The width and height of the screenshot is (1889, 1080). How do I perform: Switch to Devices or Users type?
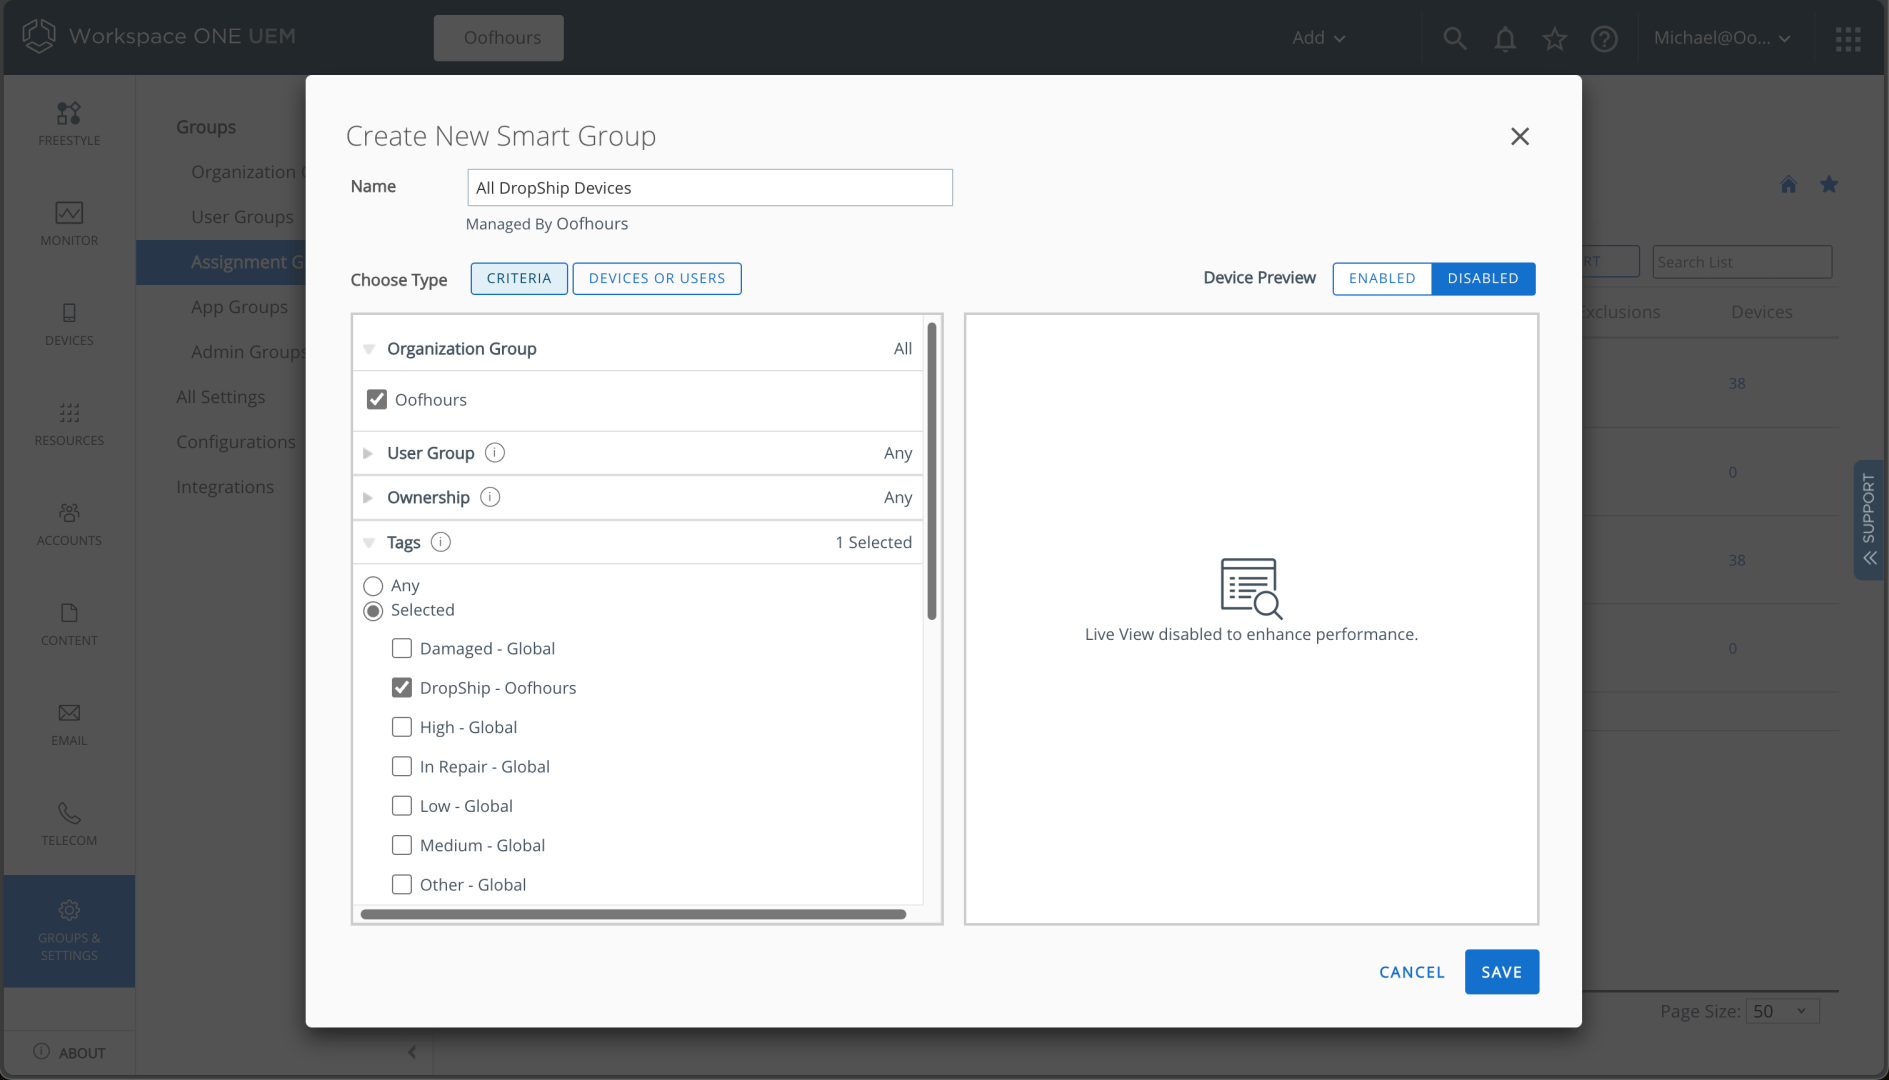pyautogui.click(x=656, y=278)
